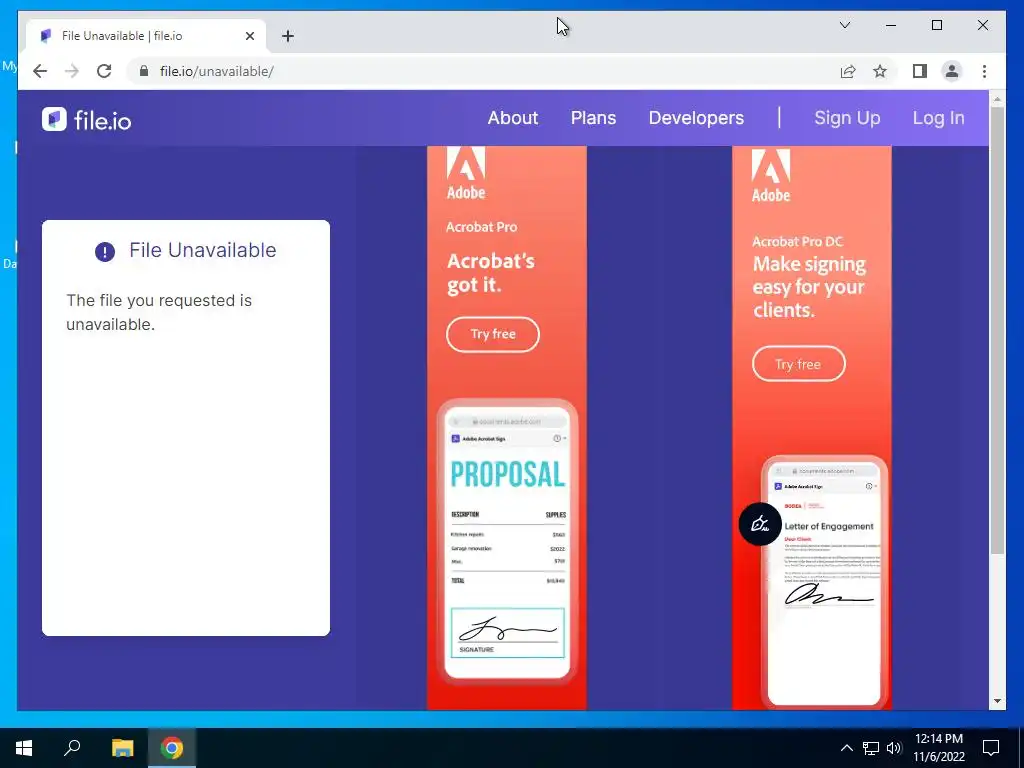This screenshot has height=768, width=1024.
Task: Open Chrome three-dot menu
Action: [x=984, y=71]
